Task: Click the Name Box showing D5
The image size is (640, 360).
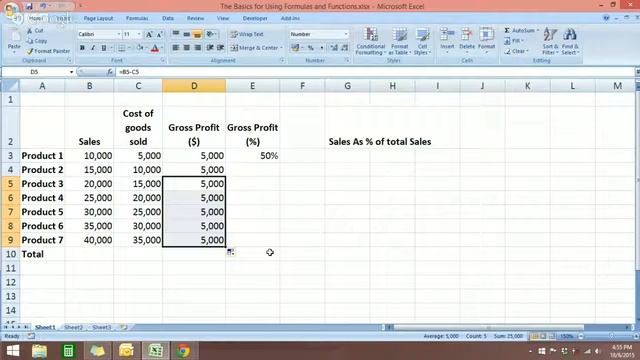Action: (x=38, y=72)
